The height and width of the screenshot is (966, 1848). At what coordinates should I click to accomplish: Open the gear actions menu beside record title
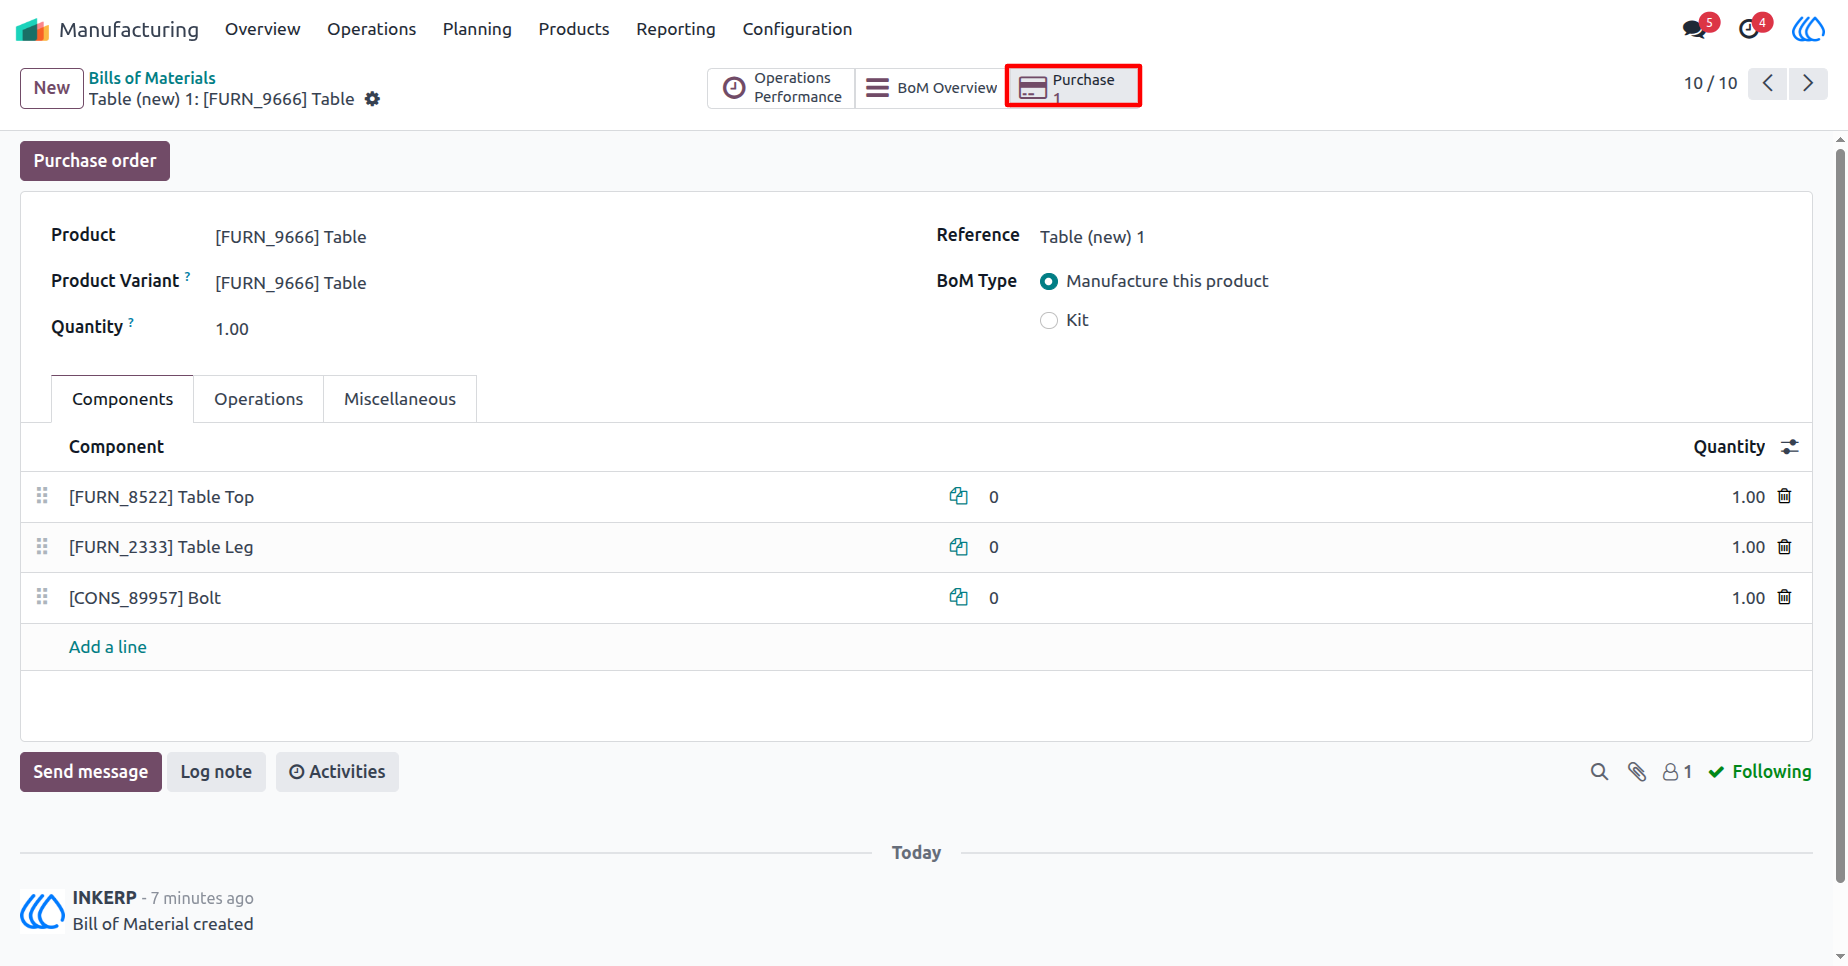(x=372, y=99)
